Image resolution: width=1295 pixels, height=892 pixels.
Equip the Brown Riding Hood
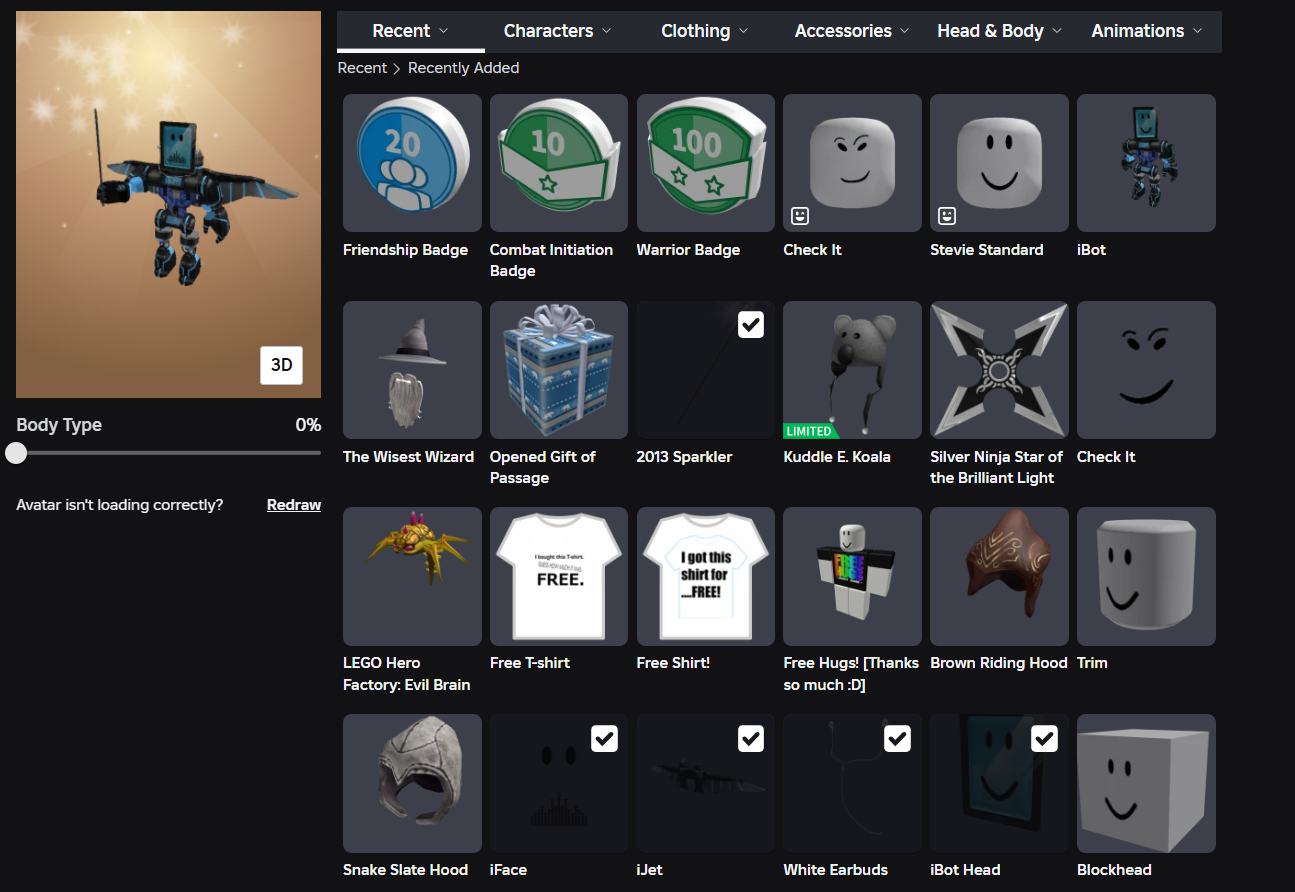point(999,576)
